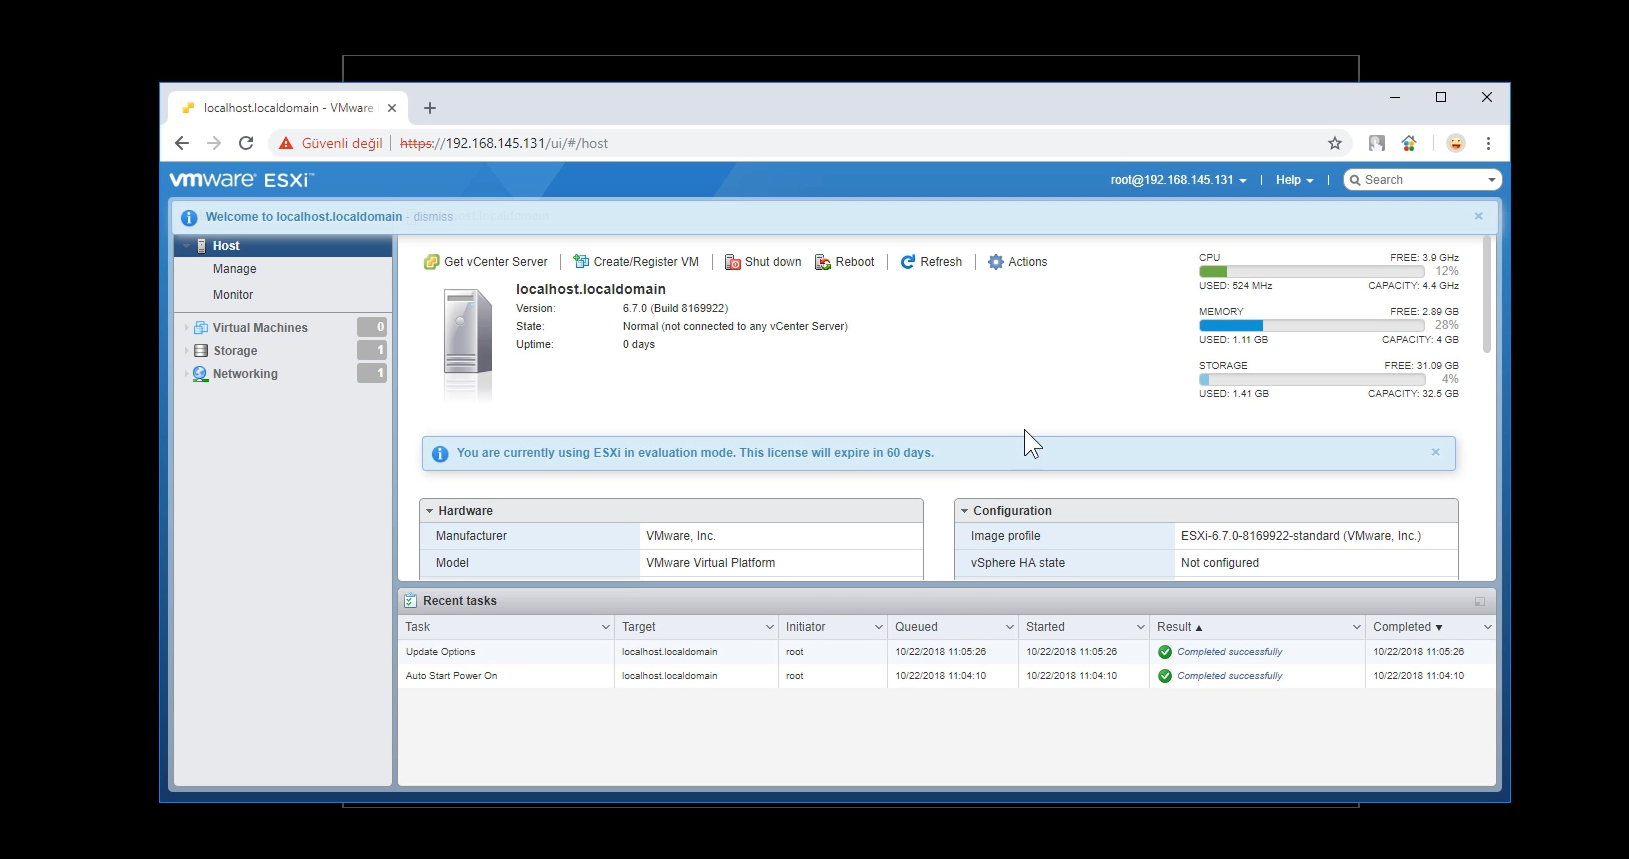Open Virtual Machines in navigator

pyautogui.click(x=260, y=328)
